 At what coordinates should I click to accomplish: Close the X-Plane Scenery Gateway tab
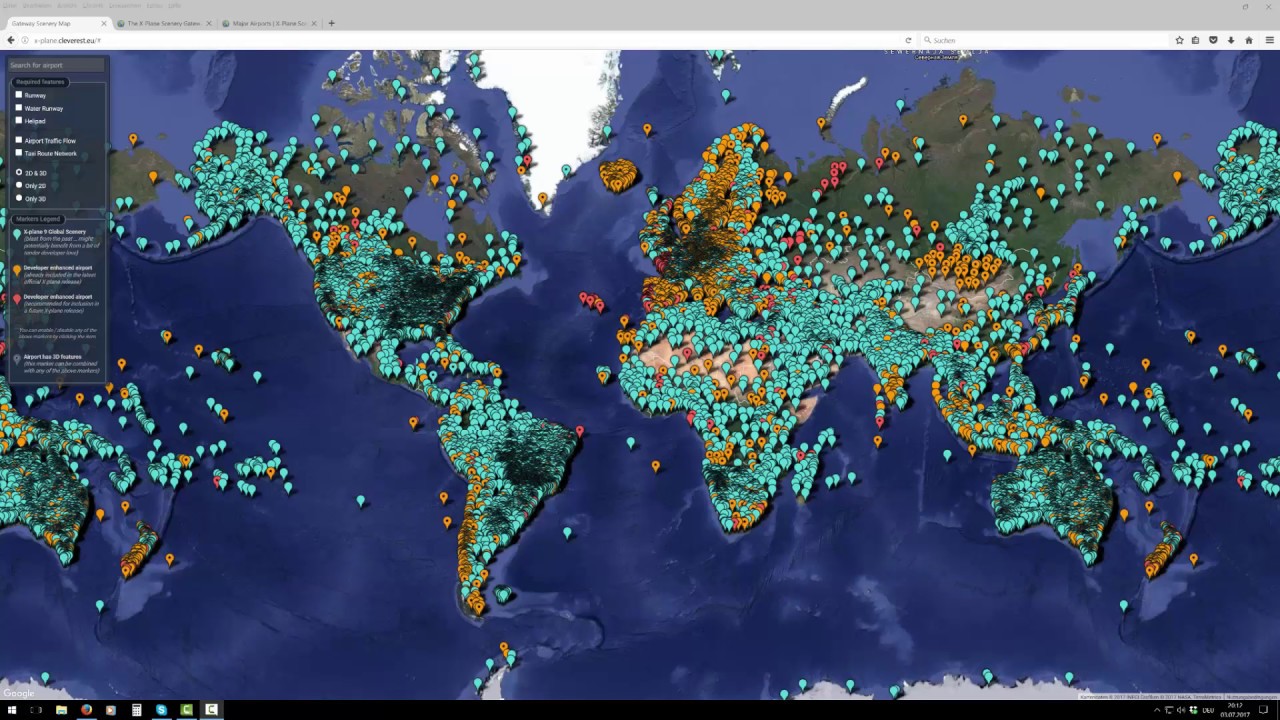pos(209,23)
